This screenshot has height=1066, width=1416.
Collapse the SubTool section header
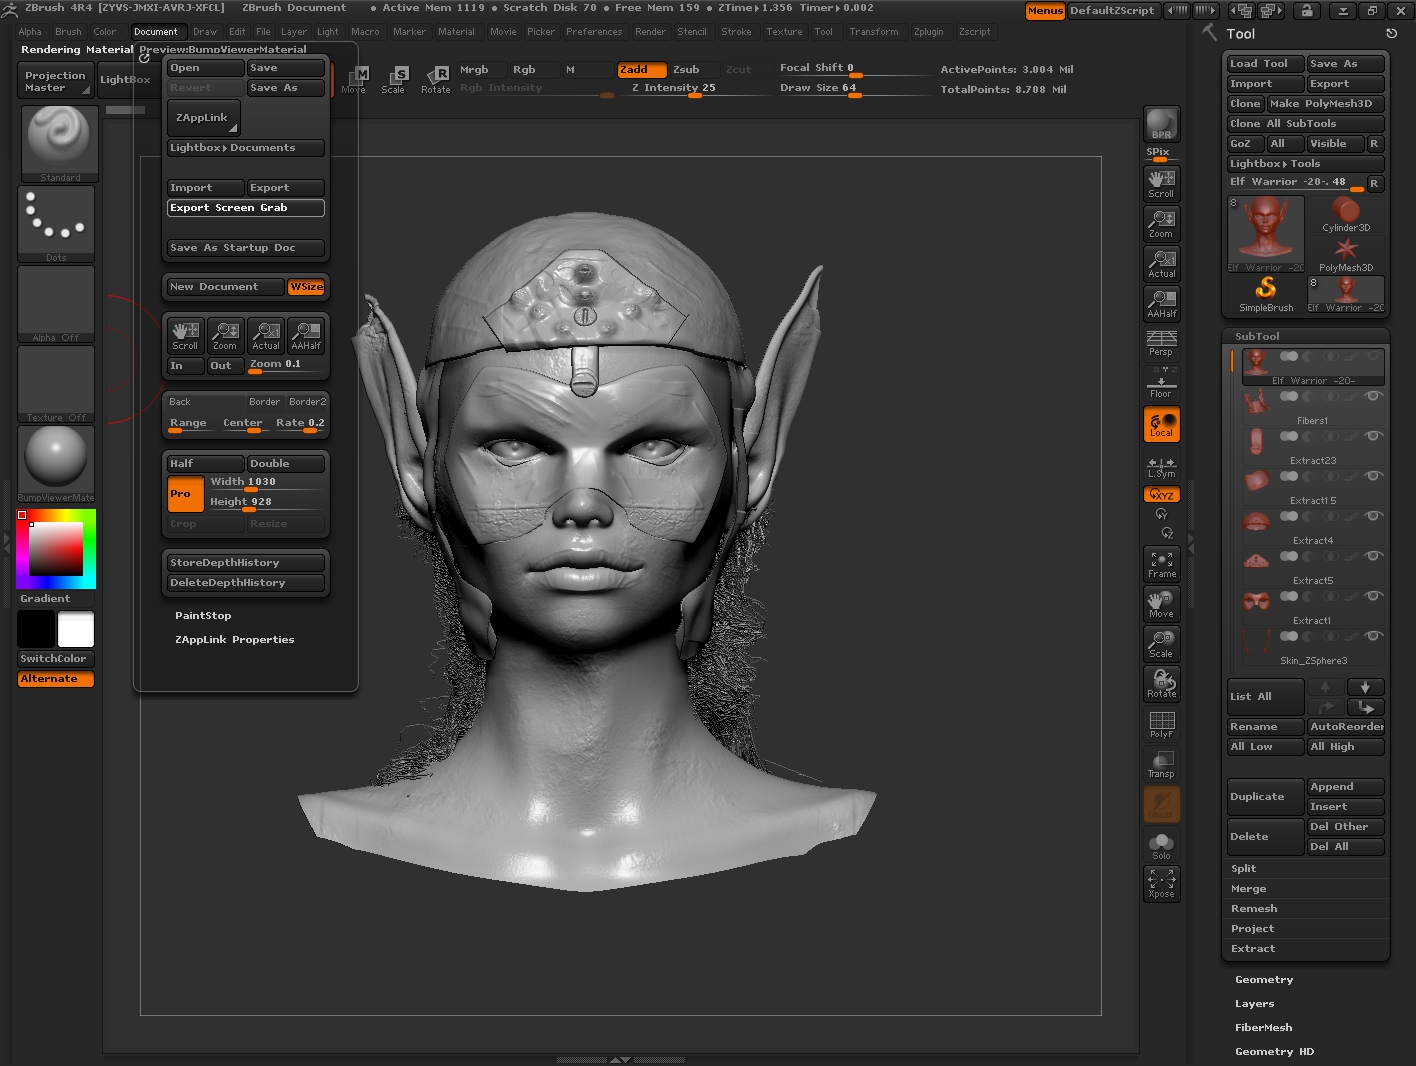[1257, 337]
